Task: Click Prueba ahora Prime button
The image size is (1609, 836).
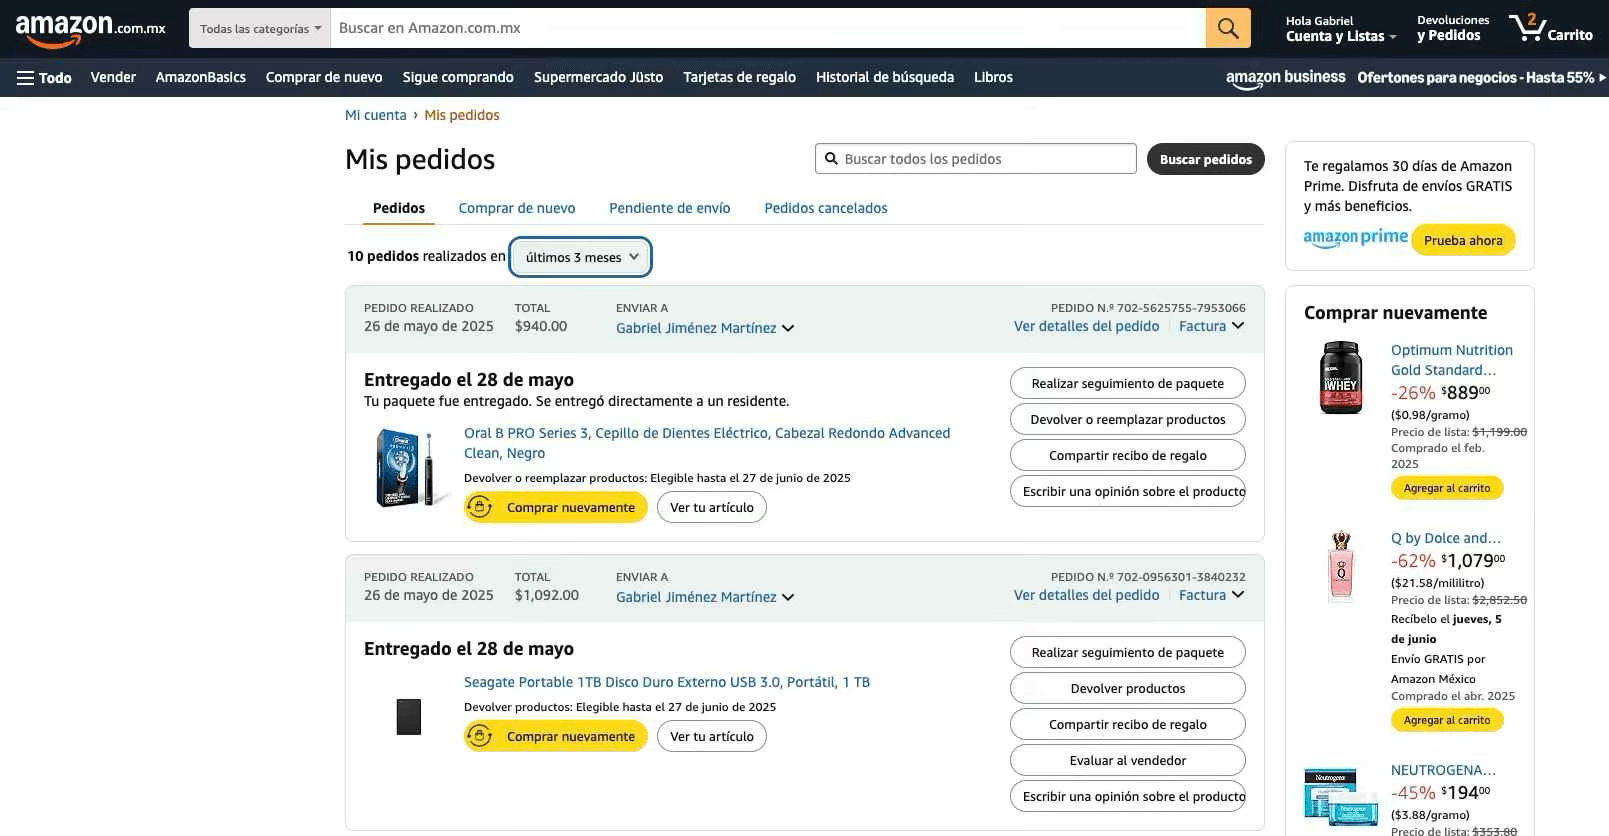Action: 1463,240
